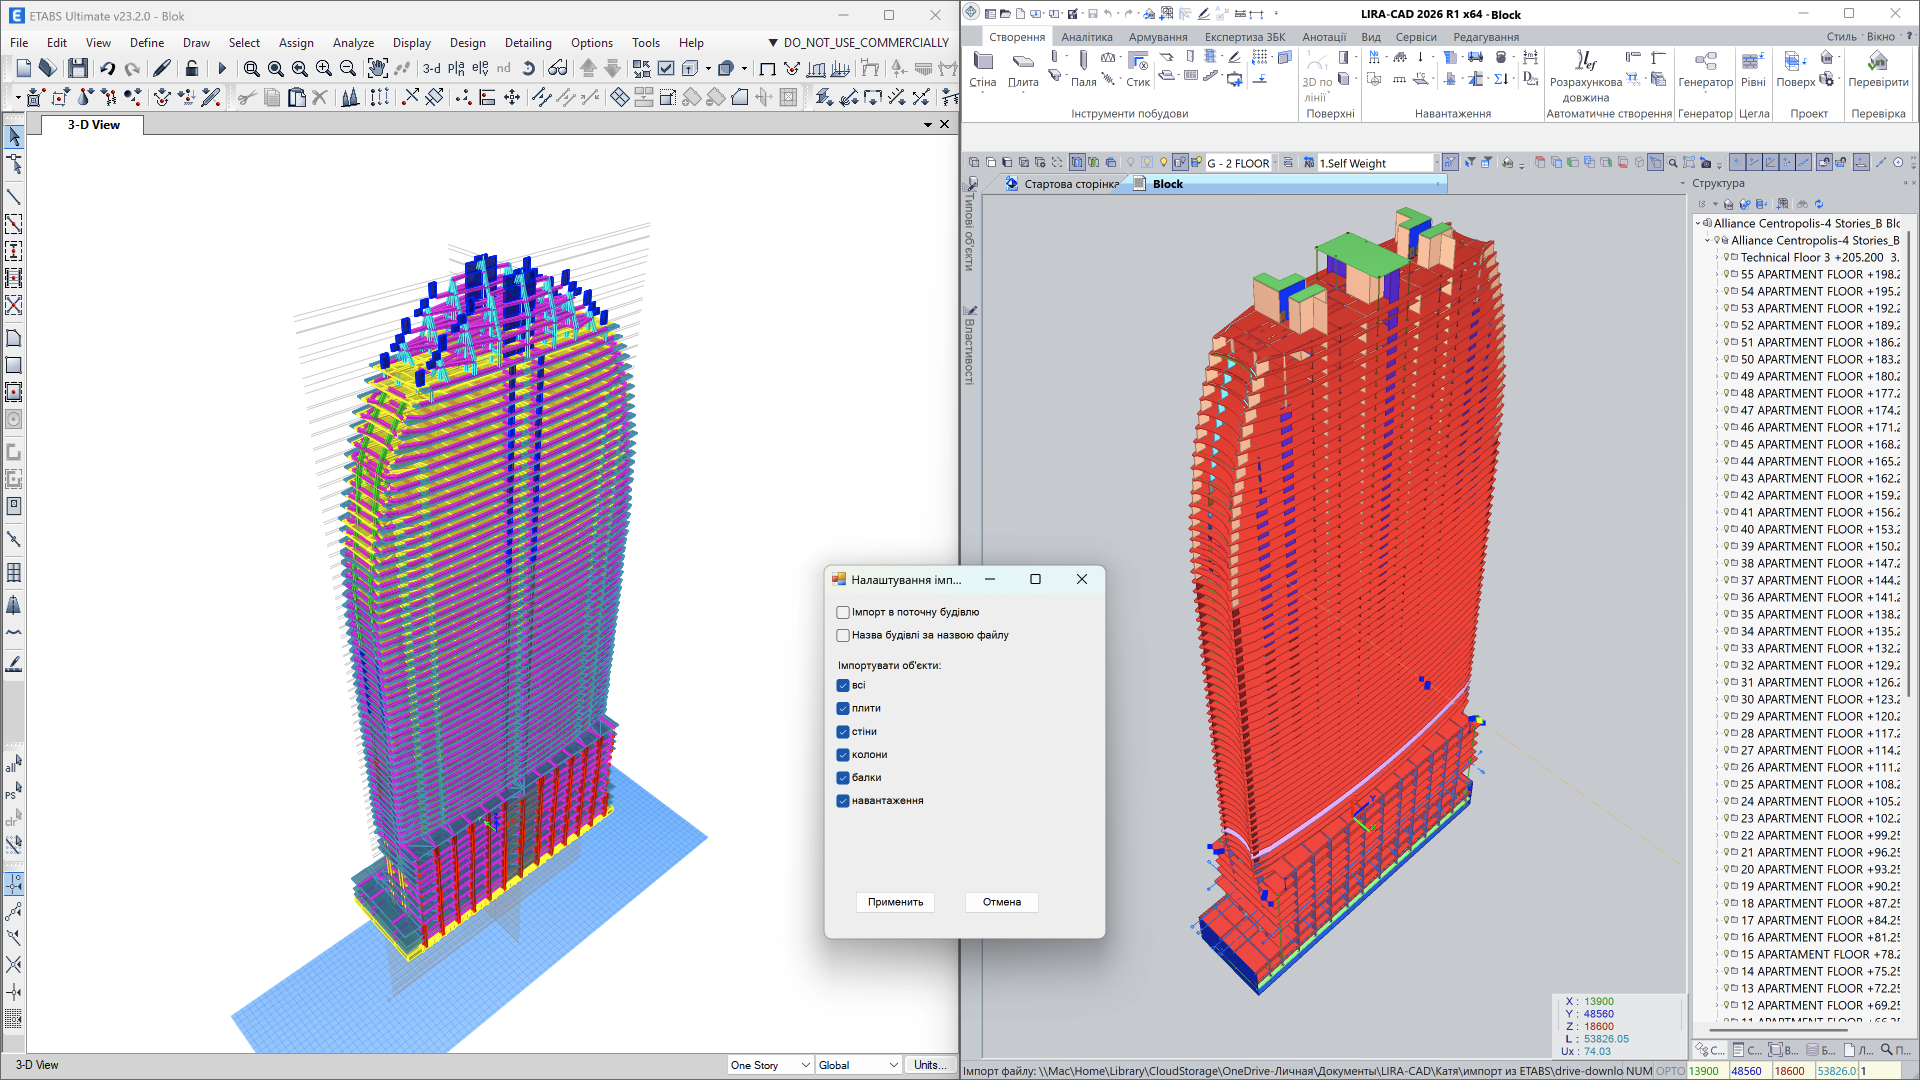Open the 1.Self Weight load case dropdown

coord(1436,163)
